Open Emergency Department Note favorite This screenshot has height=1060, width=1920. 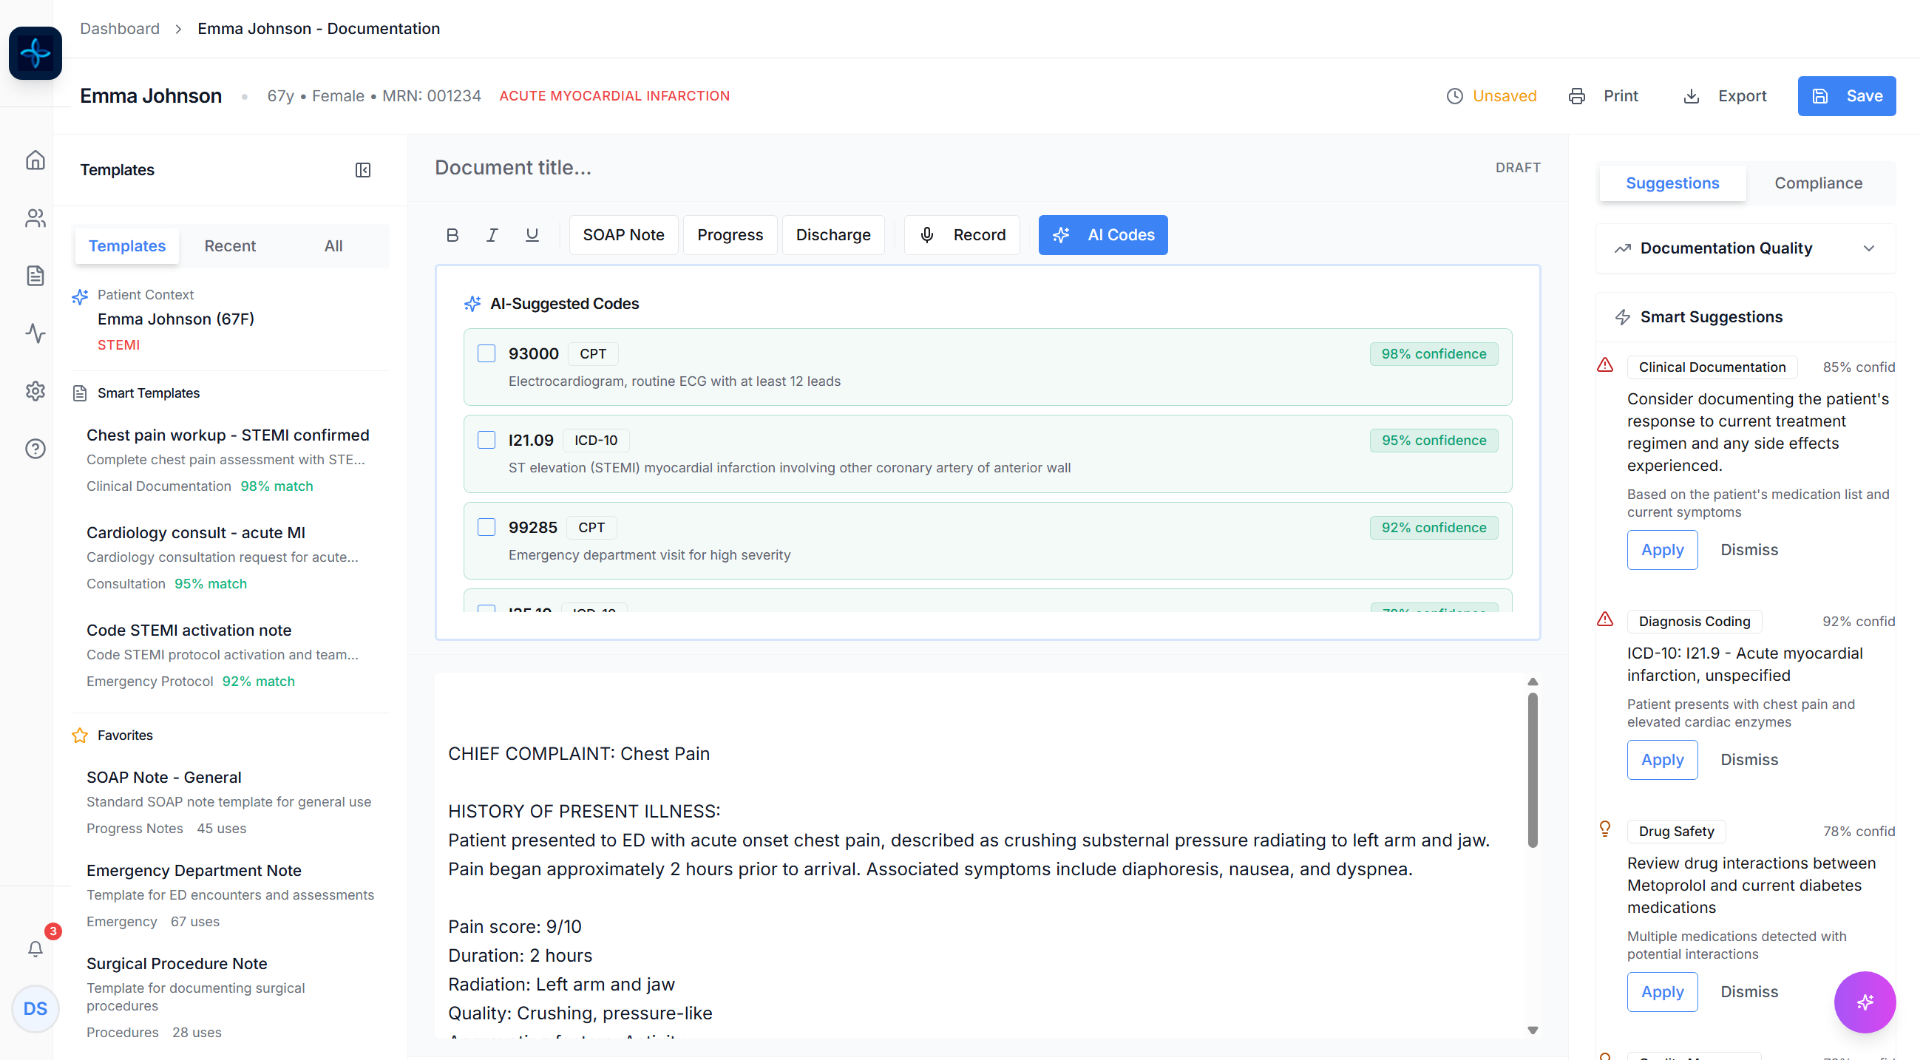[x=230, y=895]
